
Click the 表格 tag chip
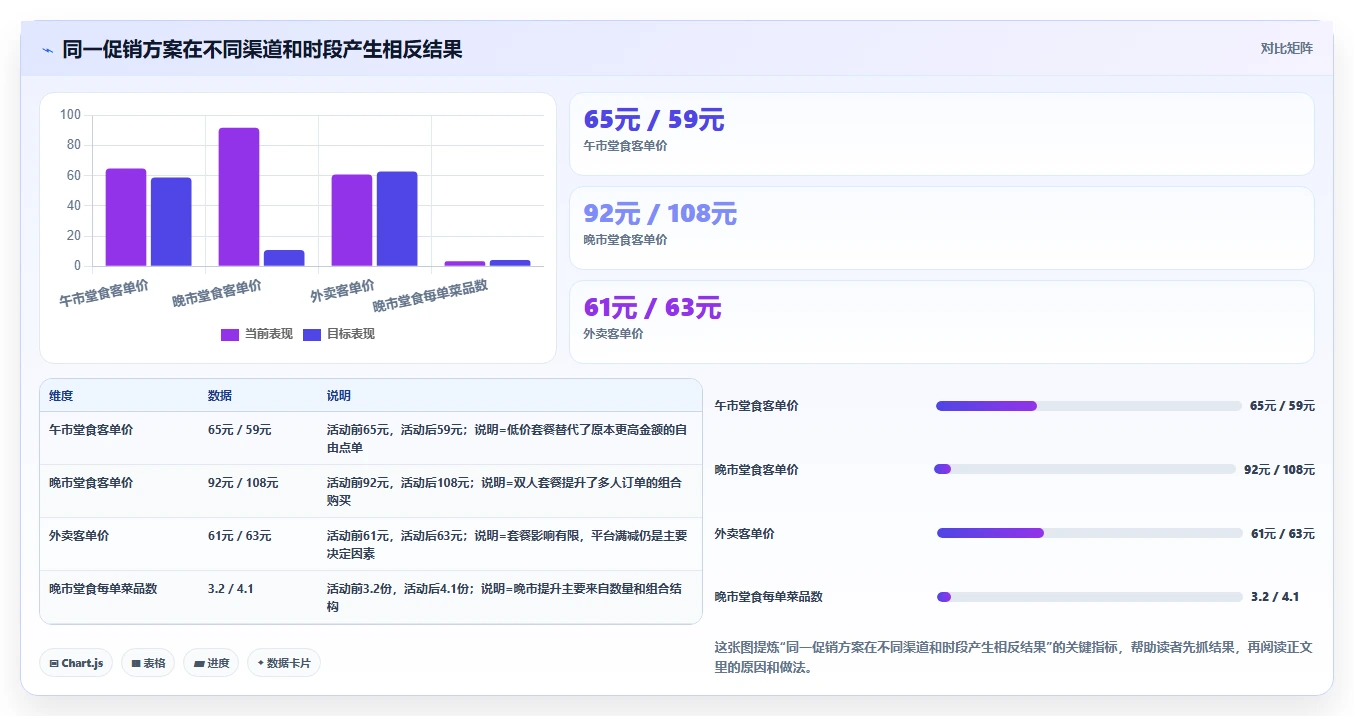pos(148,663)
